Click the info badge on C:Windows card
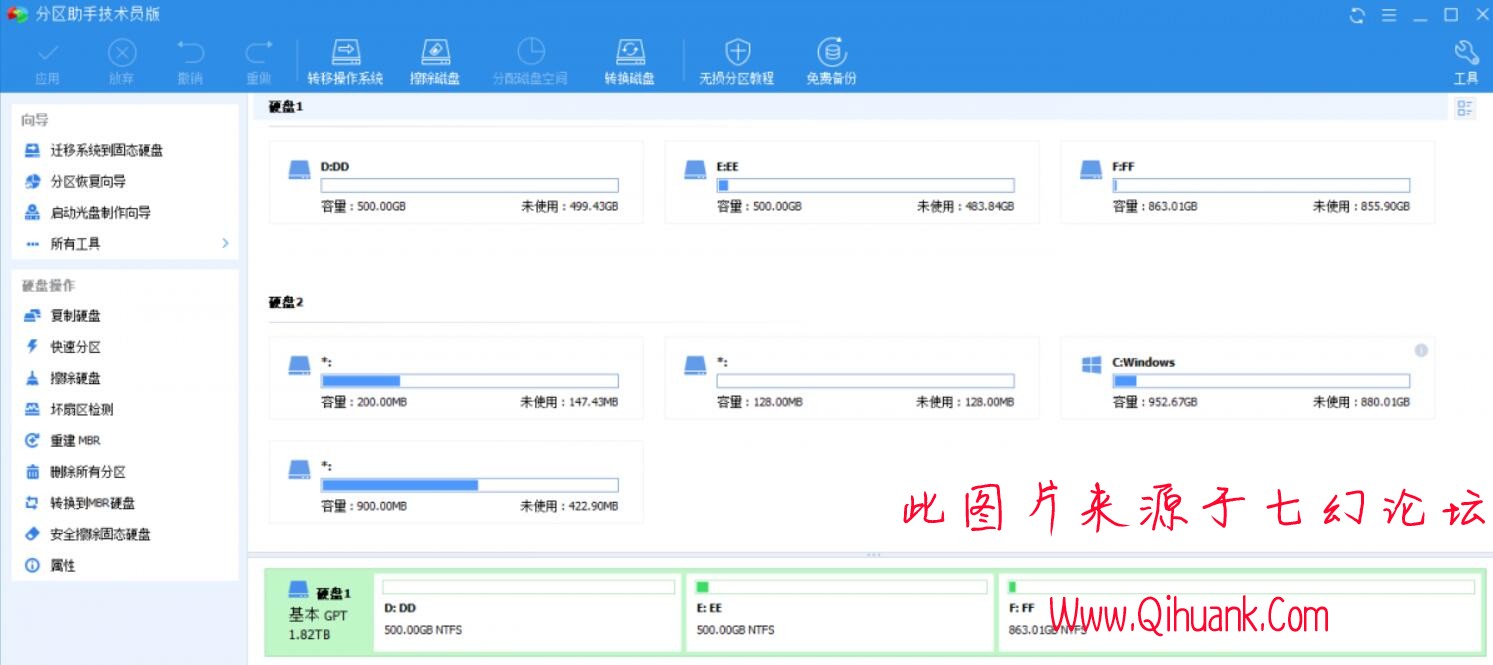Image resolution: width=1493 pixels, height=665 pixels. pyautogui.click(x=1421, y=351)
